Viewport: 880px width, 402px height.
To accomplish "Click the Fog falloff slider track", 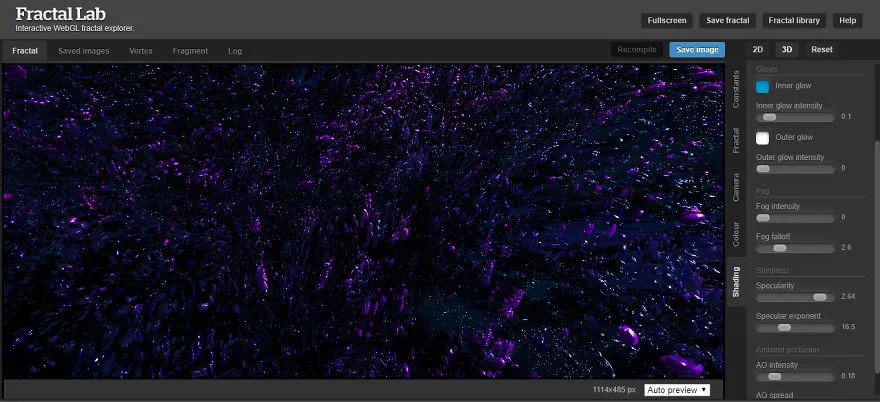I will point(795,248).
